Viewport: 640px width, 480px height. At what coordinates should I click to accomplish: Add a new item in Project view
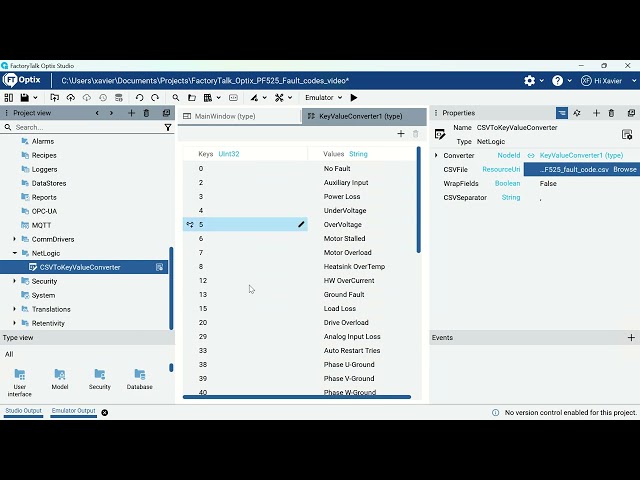(x=131, y=113)
